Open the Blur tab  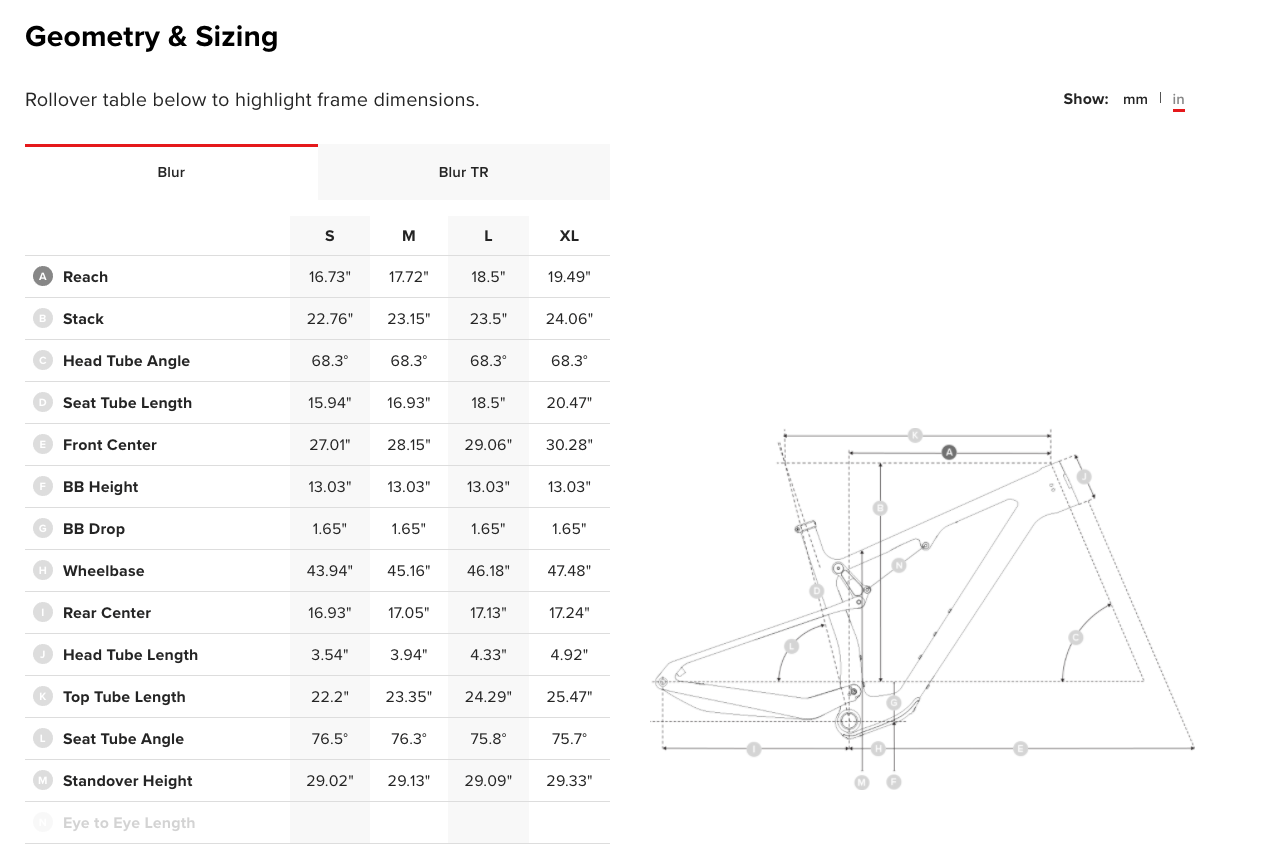pyautogui.click(x=171, y=172)
